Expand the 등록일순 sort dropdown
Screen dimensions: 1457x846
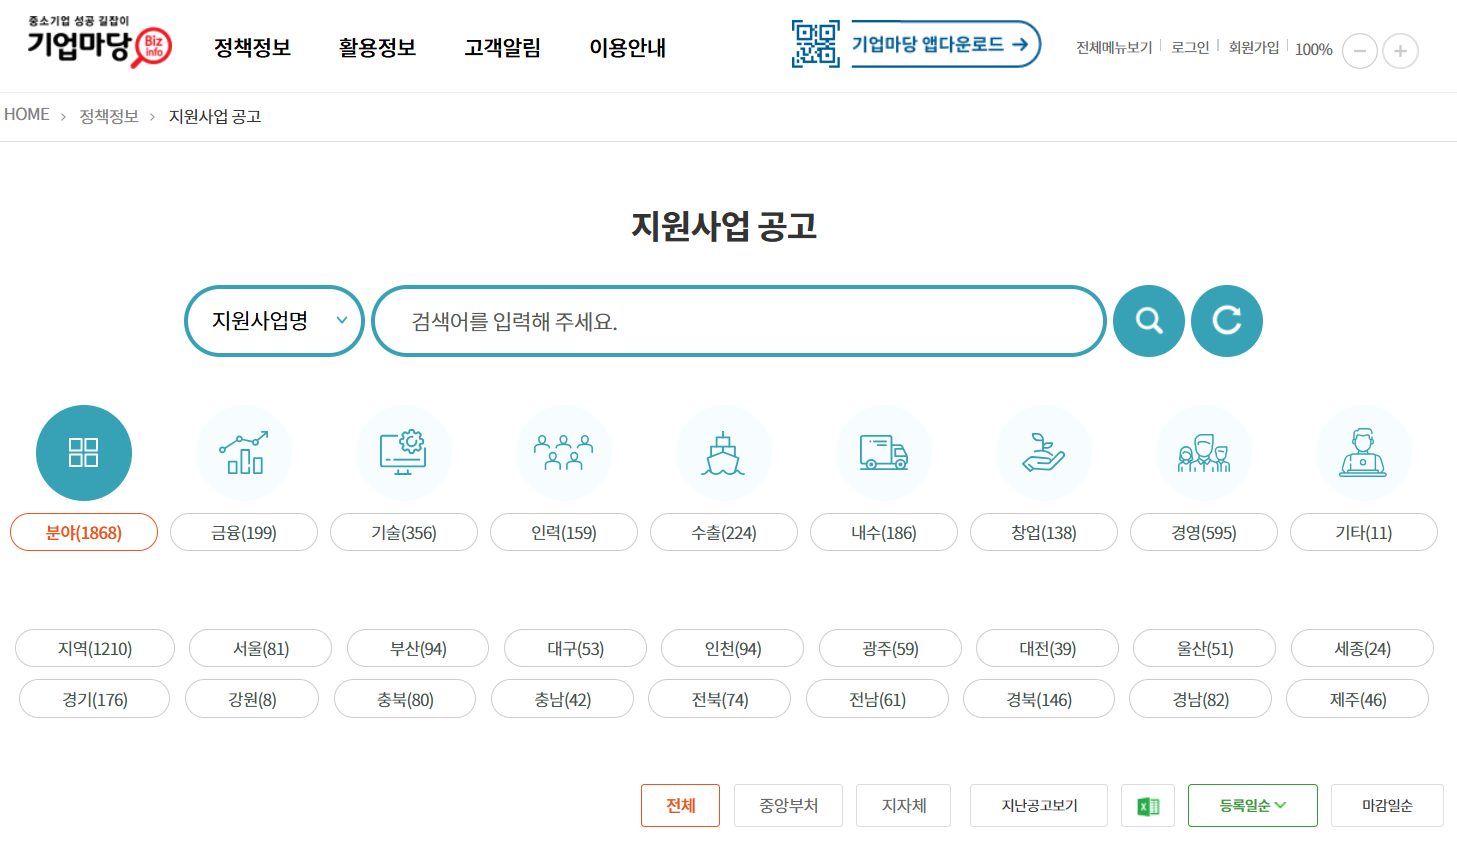pos(1252,806)
